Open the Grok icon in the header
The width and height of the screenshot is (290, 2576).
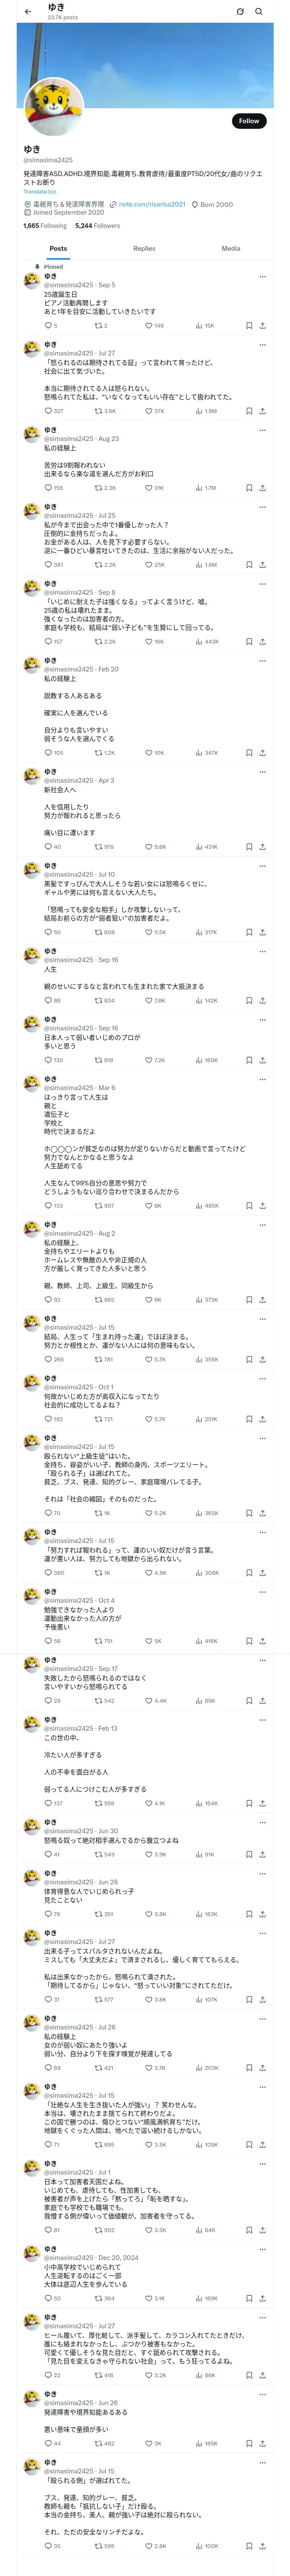[240, 12]
